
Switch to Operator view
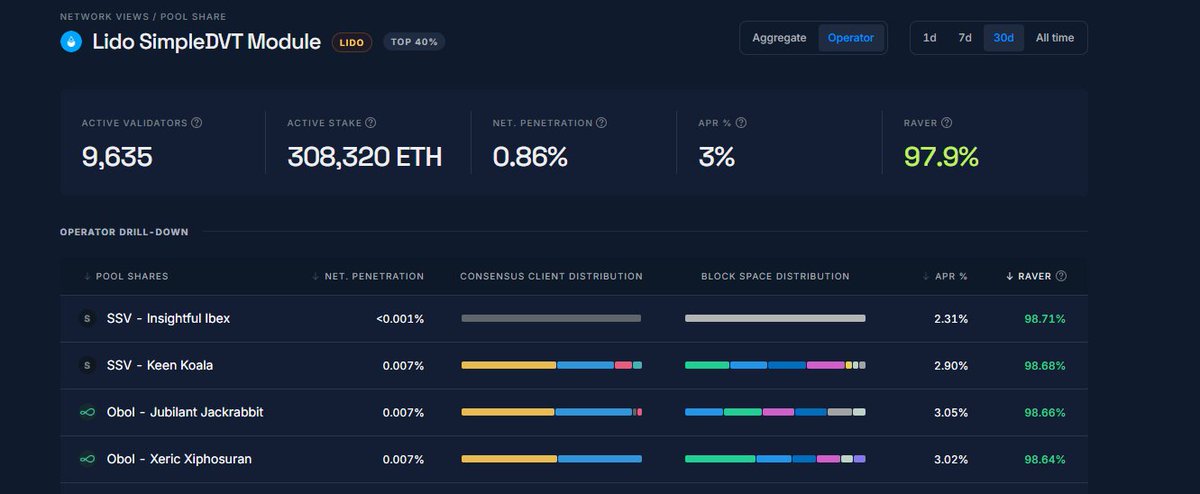(x=851, y=38)
